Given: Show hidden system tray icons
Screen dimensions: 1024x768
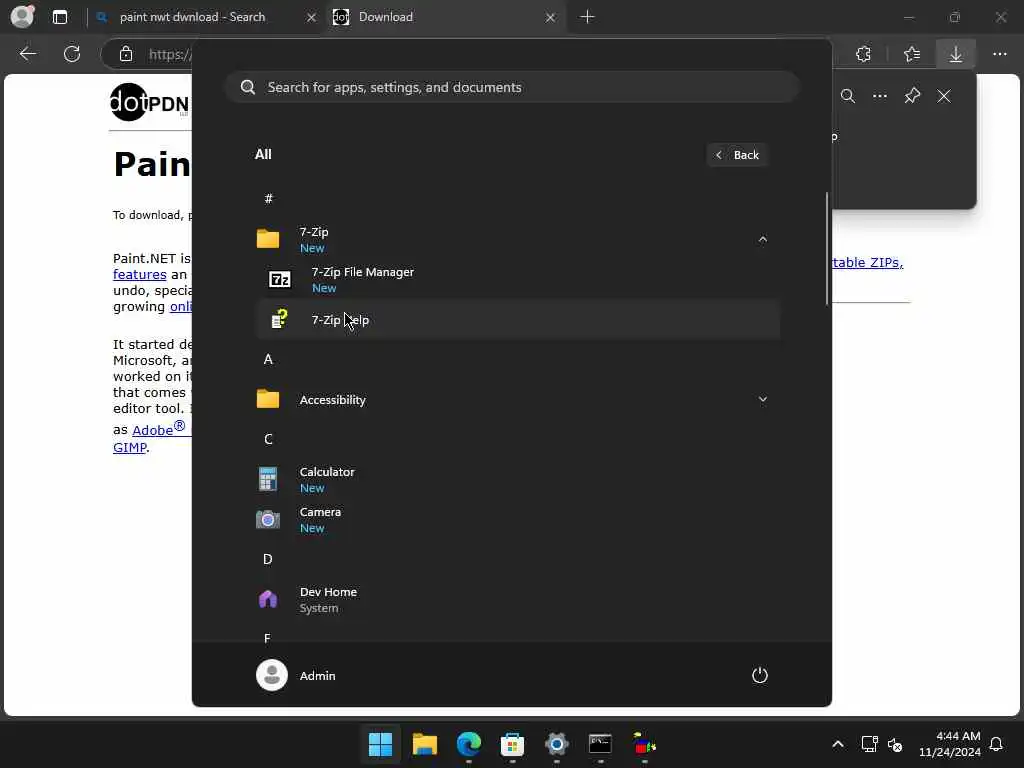Looking at the screenshot, I should tap(838, 744).
